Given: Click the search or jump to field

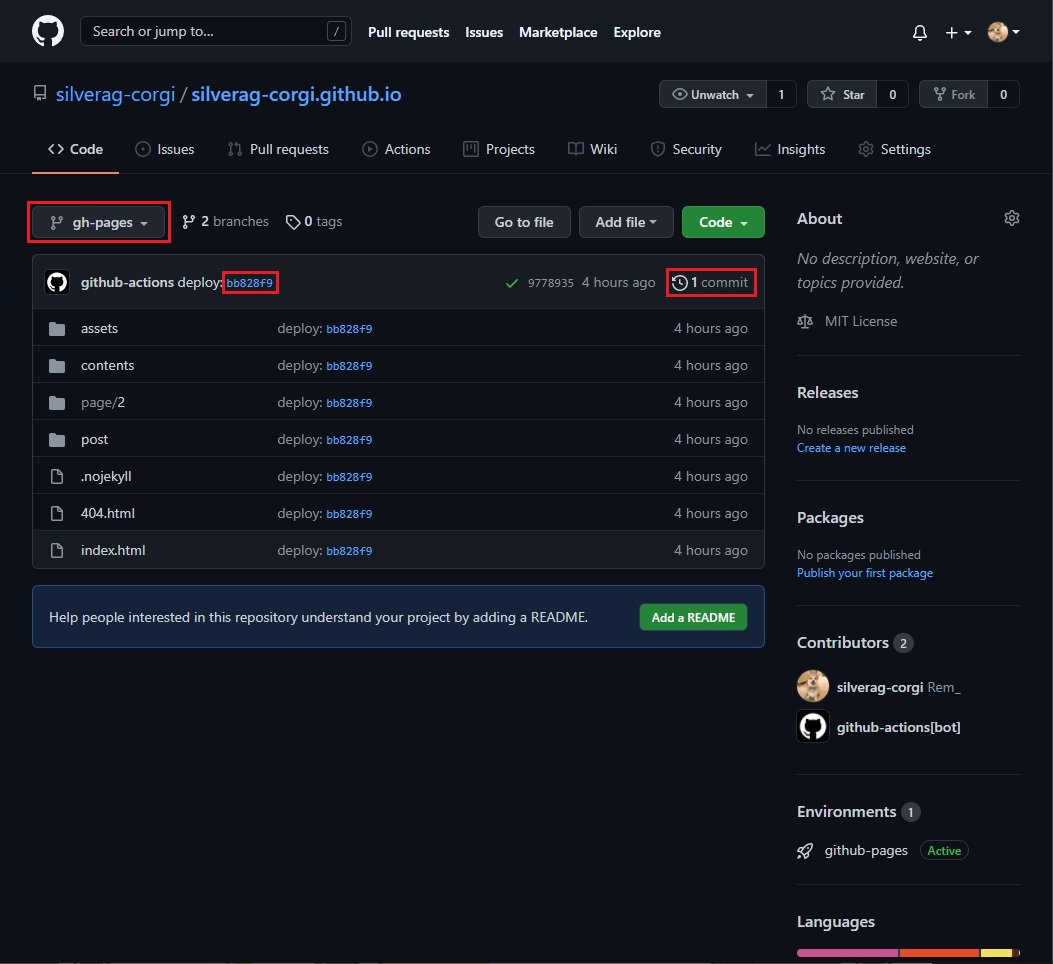Looking at the screenshot, I should pos(216,31).
